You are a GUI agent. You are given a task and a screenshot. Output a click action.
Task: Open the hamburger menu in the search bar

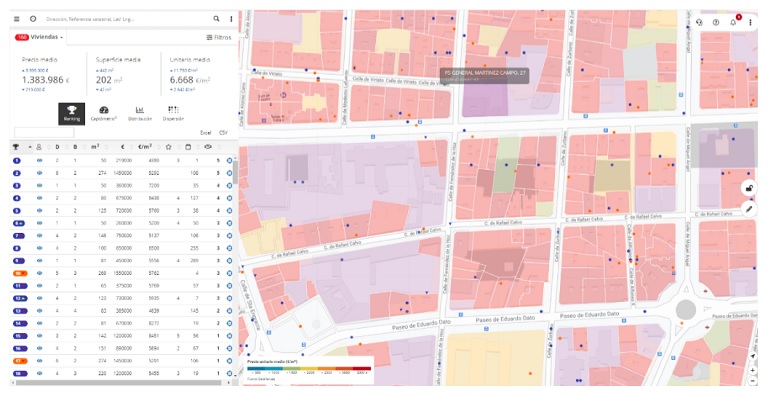[17, 19]
